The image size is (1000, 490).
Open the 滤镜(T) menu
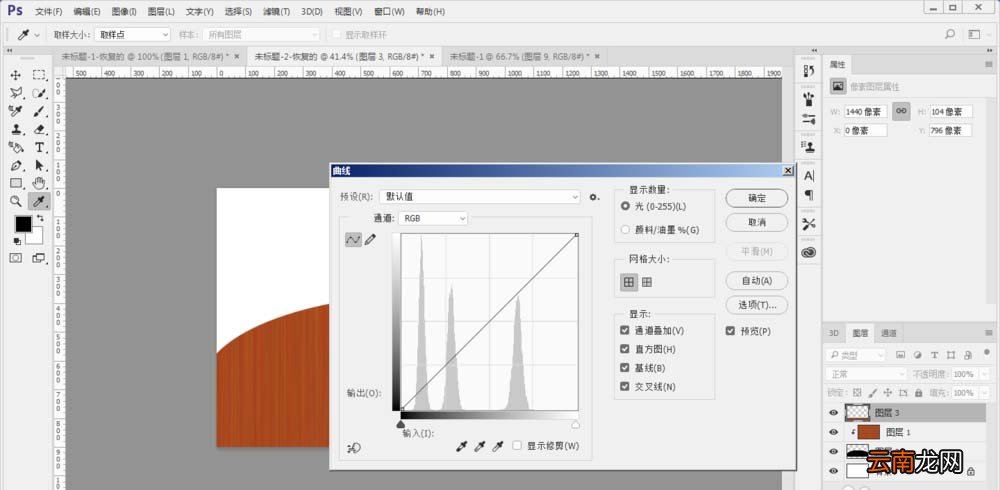(x=276, y=11)
